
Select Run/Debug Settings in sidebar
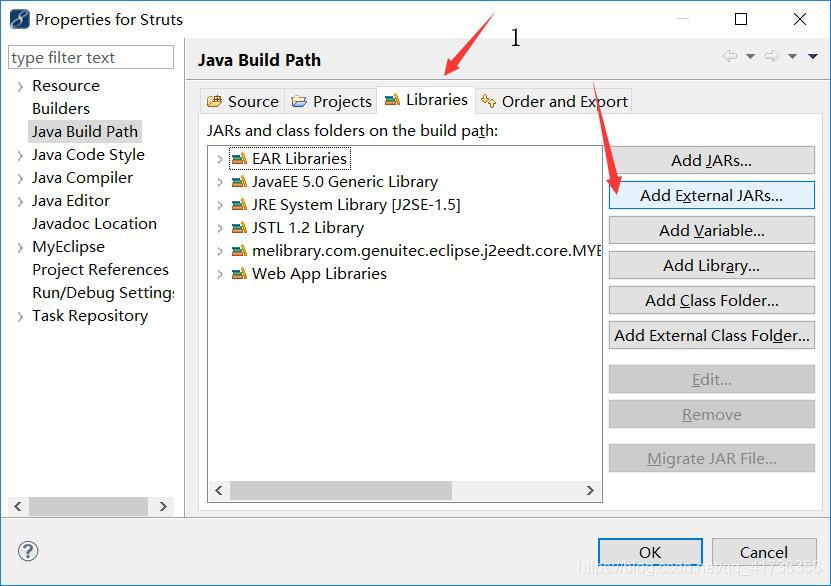pyautogui.click(x=103, y=292)
